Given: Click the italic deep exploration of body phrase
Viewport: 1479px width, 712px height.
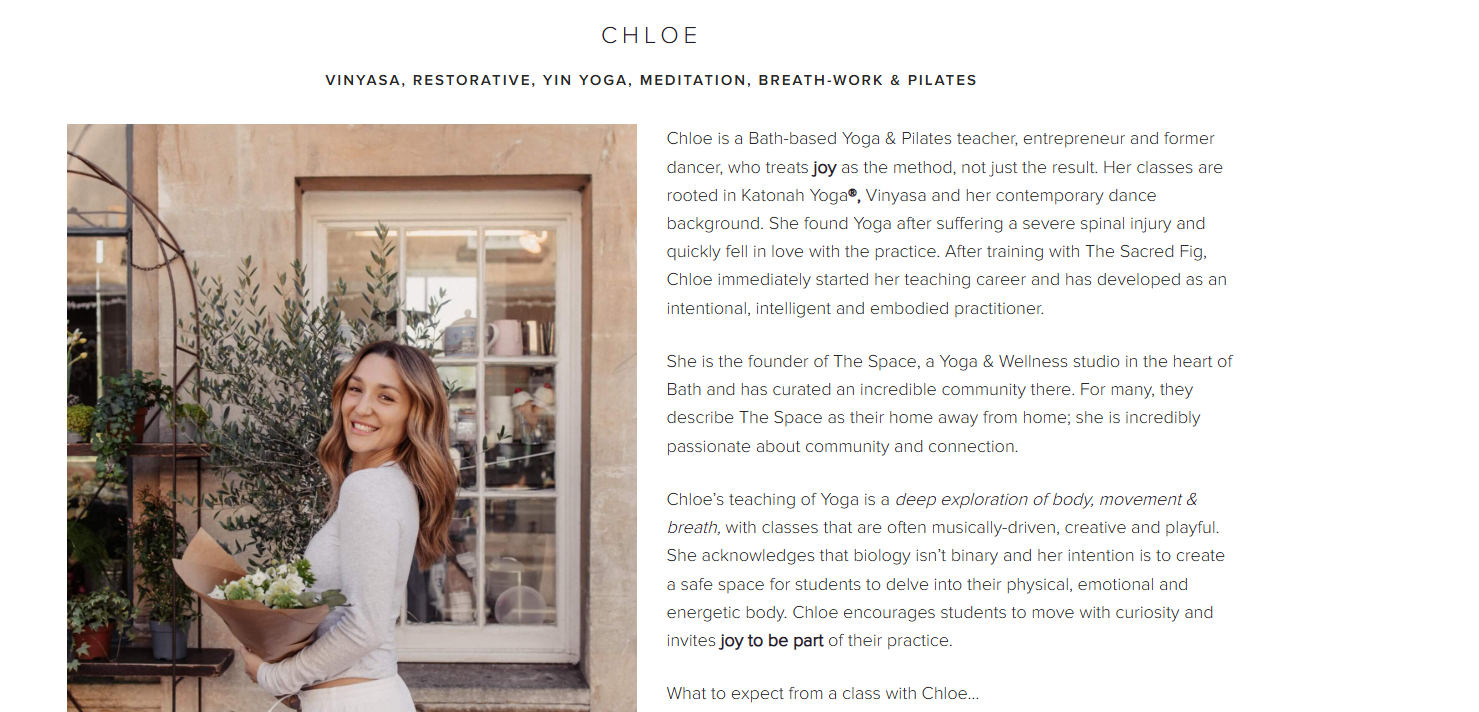Looking at the screenshot, I should pos(1045,499).
